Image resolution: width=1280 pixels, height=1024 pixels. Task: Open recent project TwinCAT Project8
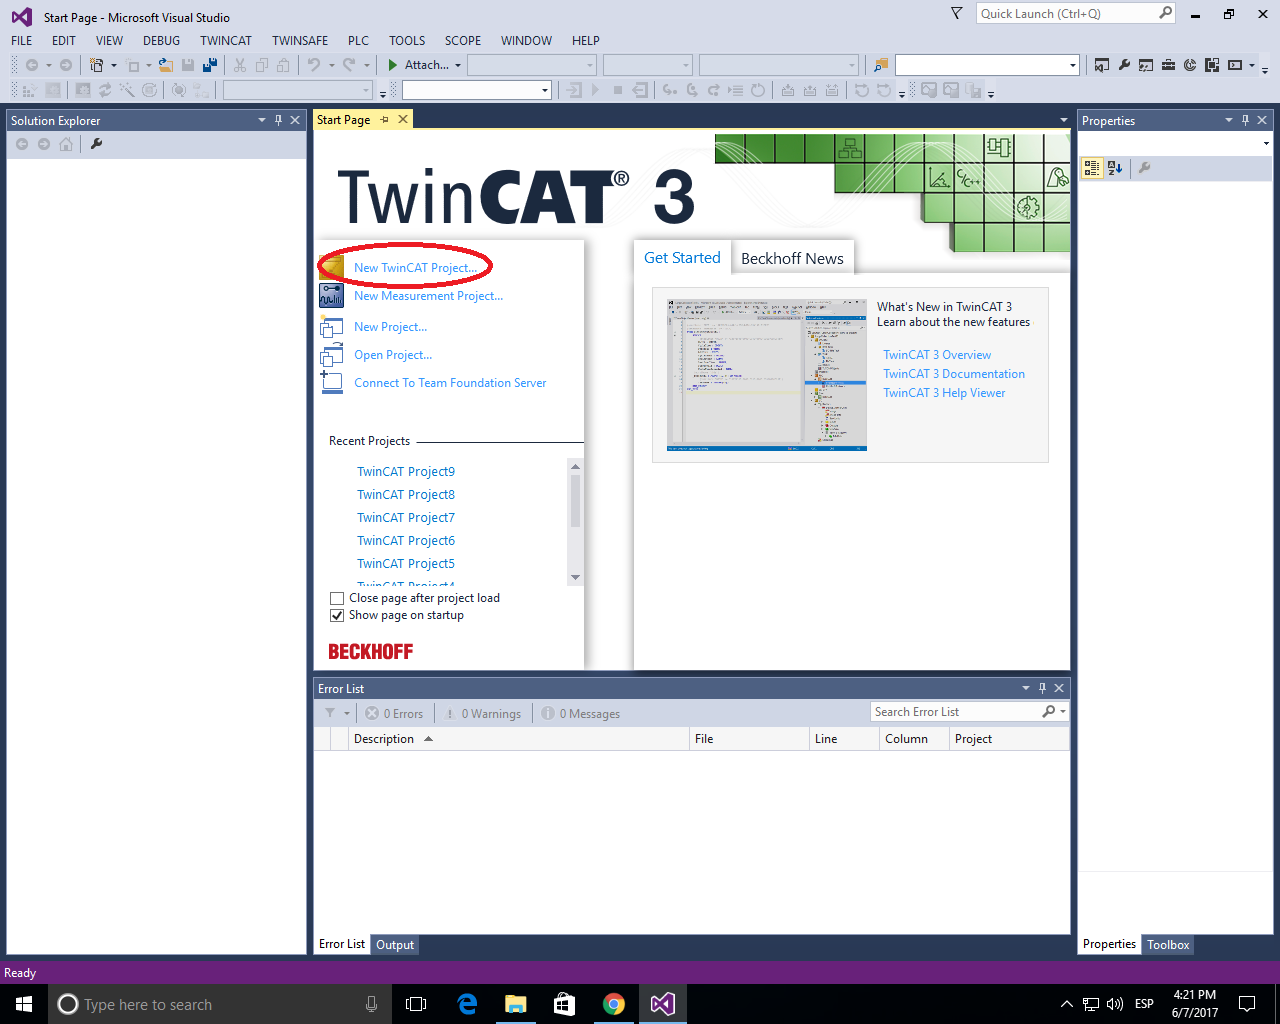405,494
